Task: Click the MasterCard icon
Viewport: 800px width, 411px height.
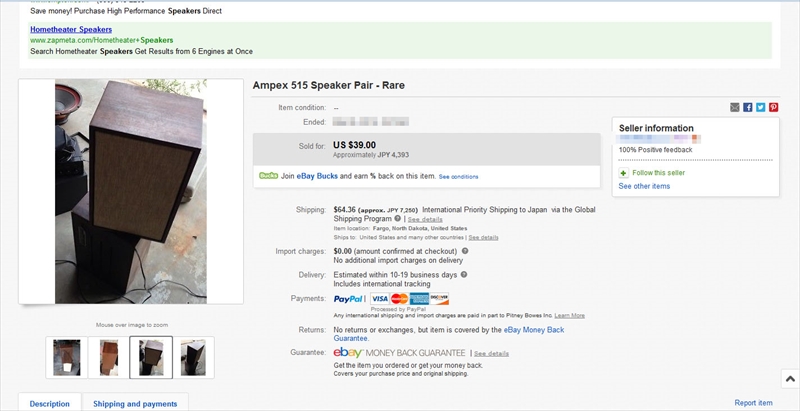Action: [x=399, y=299]
